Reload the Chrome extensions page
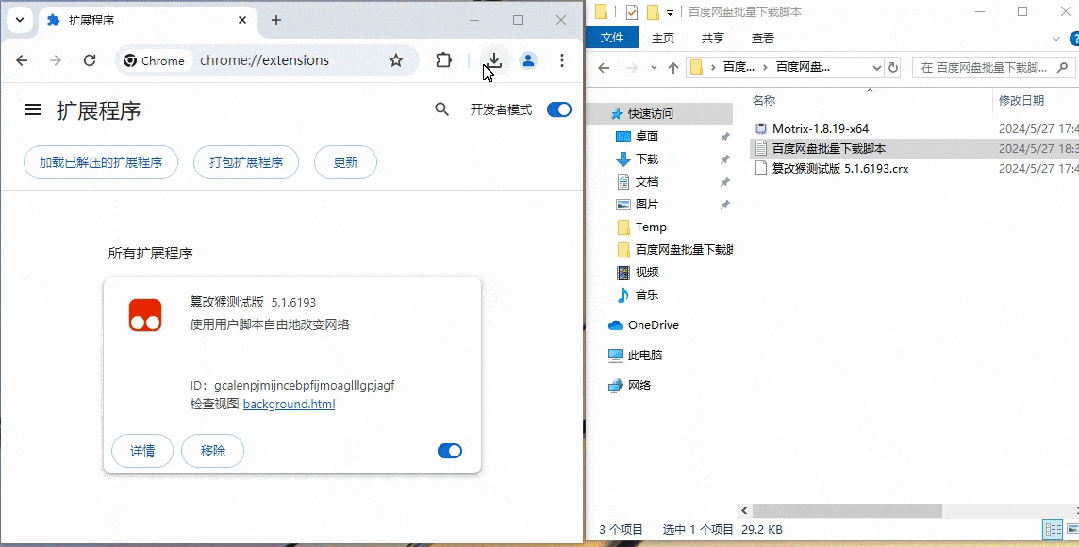 89,61
